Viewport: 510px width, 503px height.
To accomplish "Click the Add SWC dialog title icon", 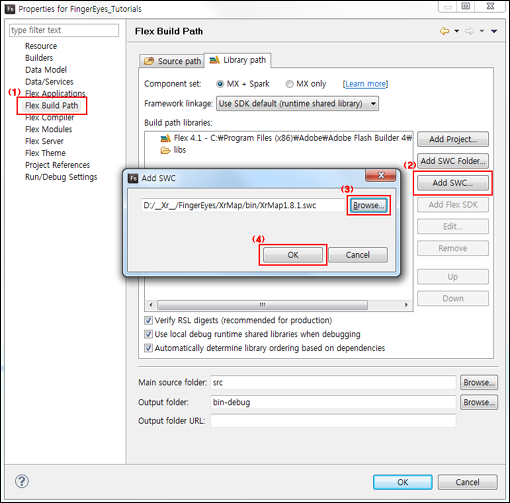I will [x=133, y=178].
